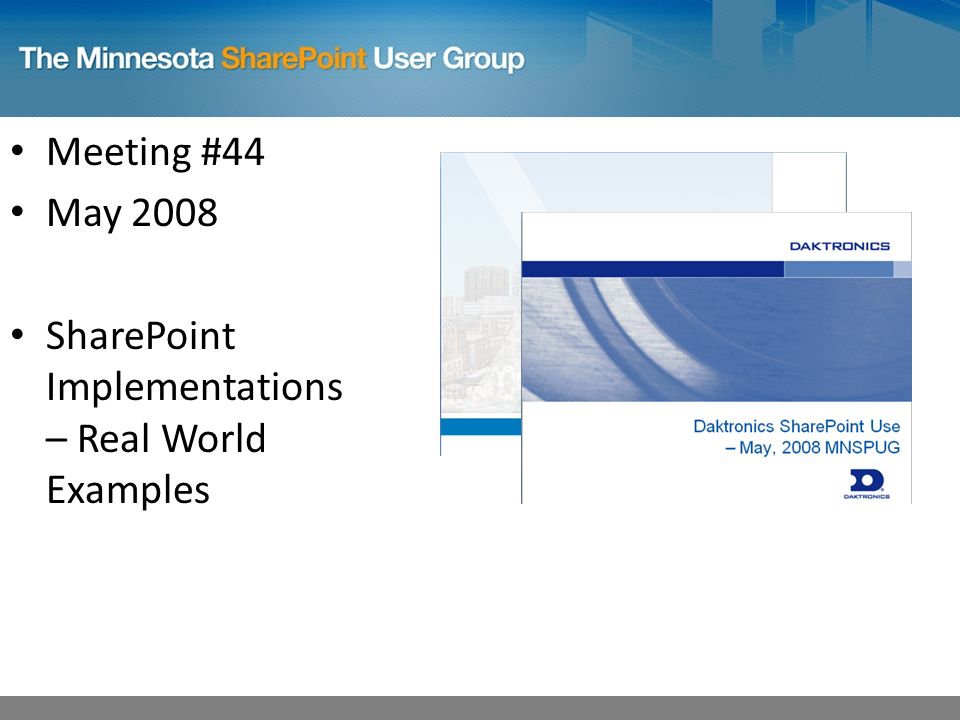Click the 'SharePoint Implementations' bullet text

195,361
